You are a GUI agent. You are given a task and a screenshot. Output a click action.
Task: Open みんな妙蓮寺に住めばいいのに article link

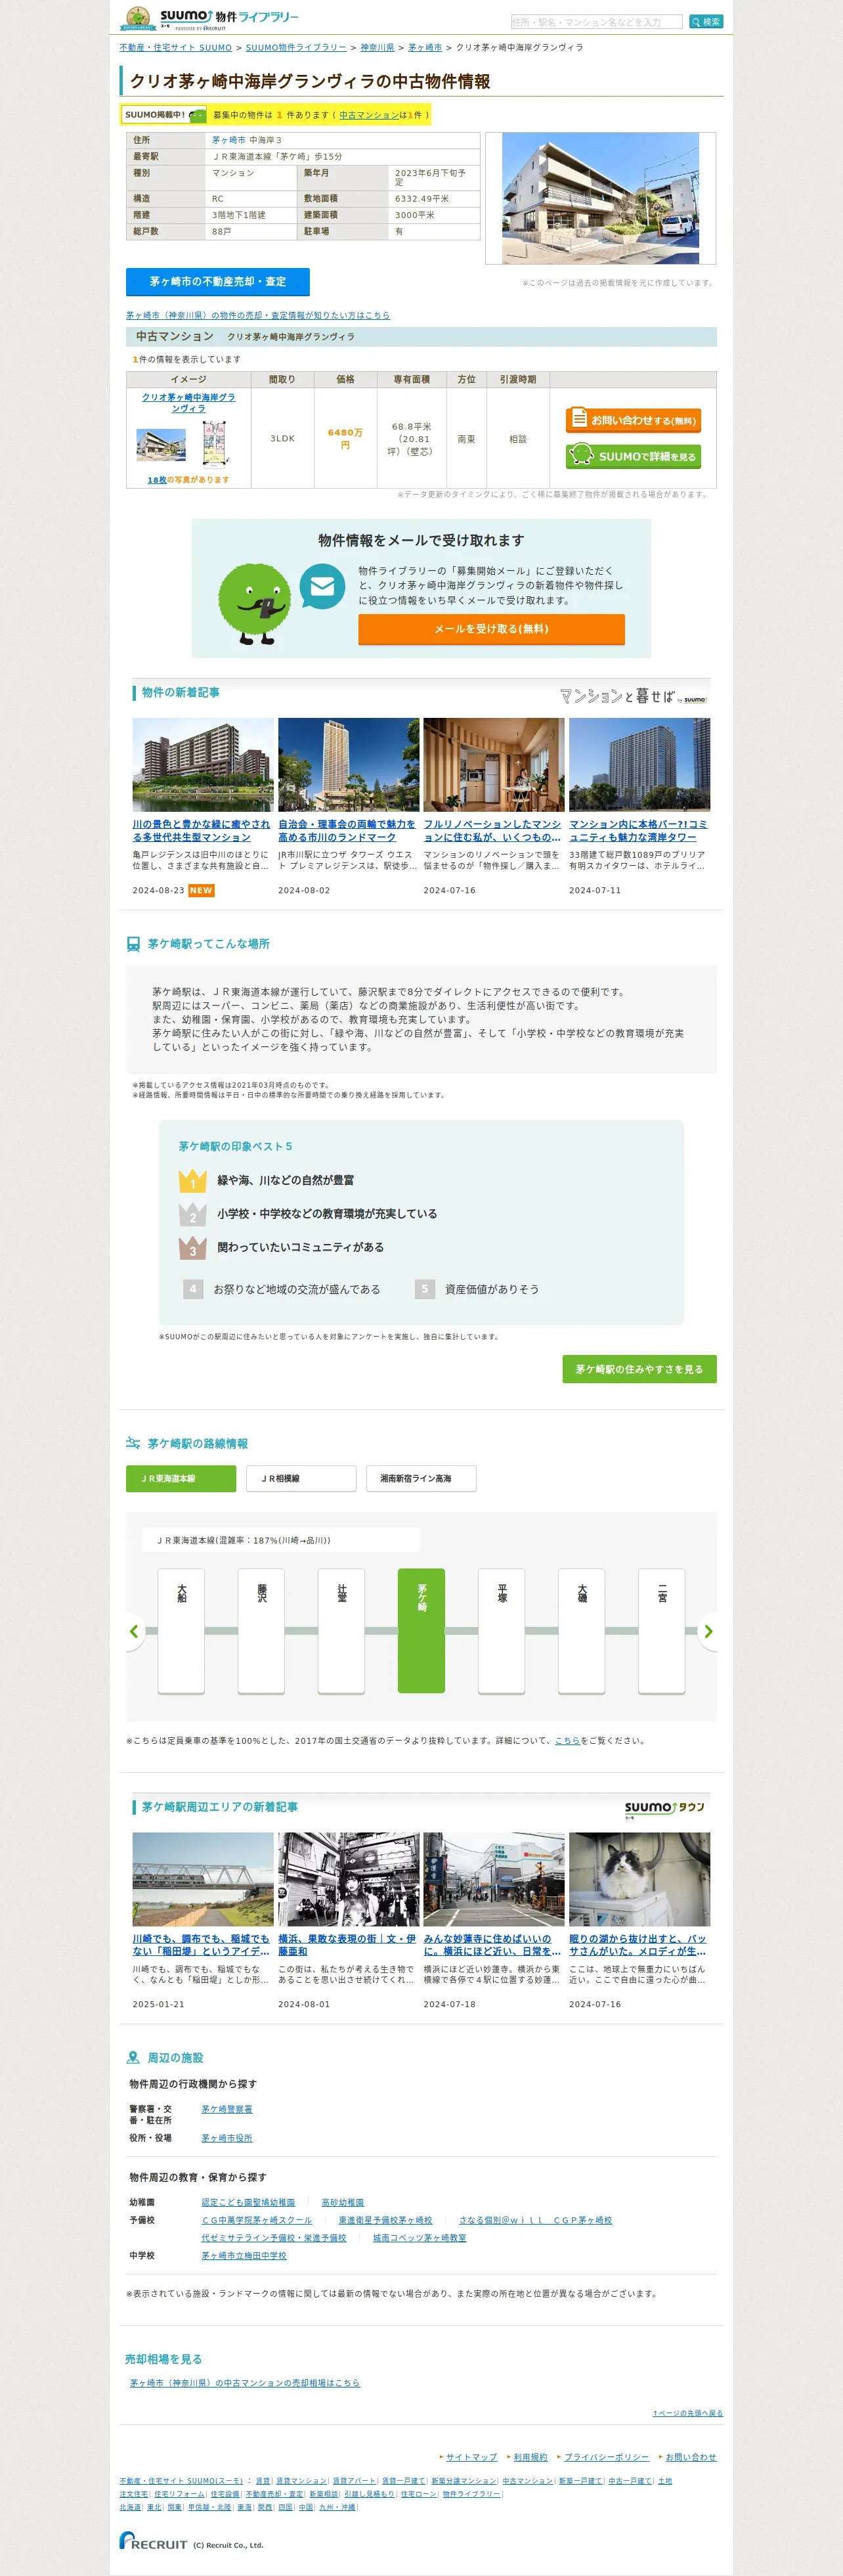[492, 1945]
